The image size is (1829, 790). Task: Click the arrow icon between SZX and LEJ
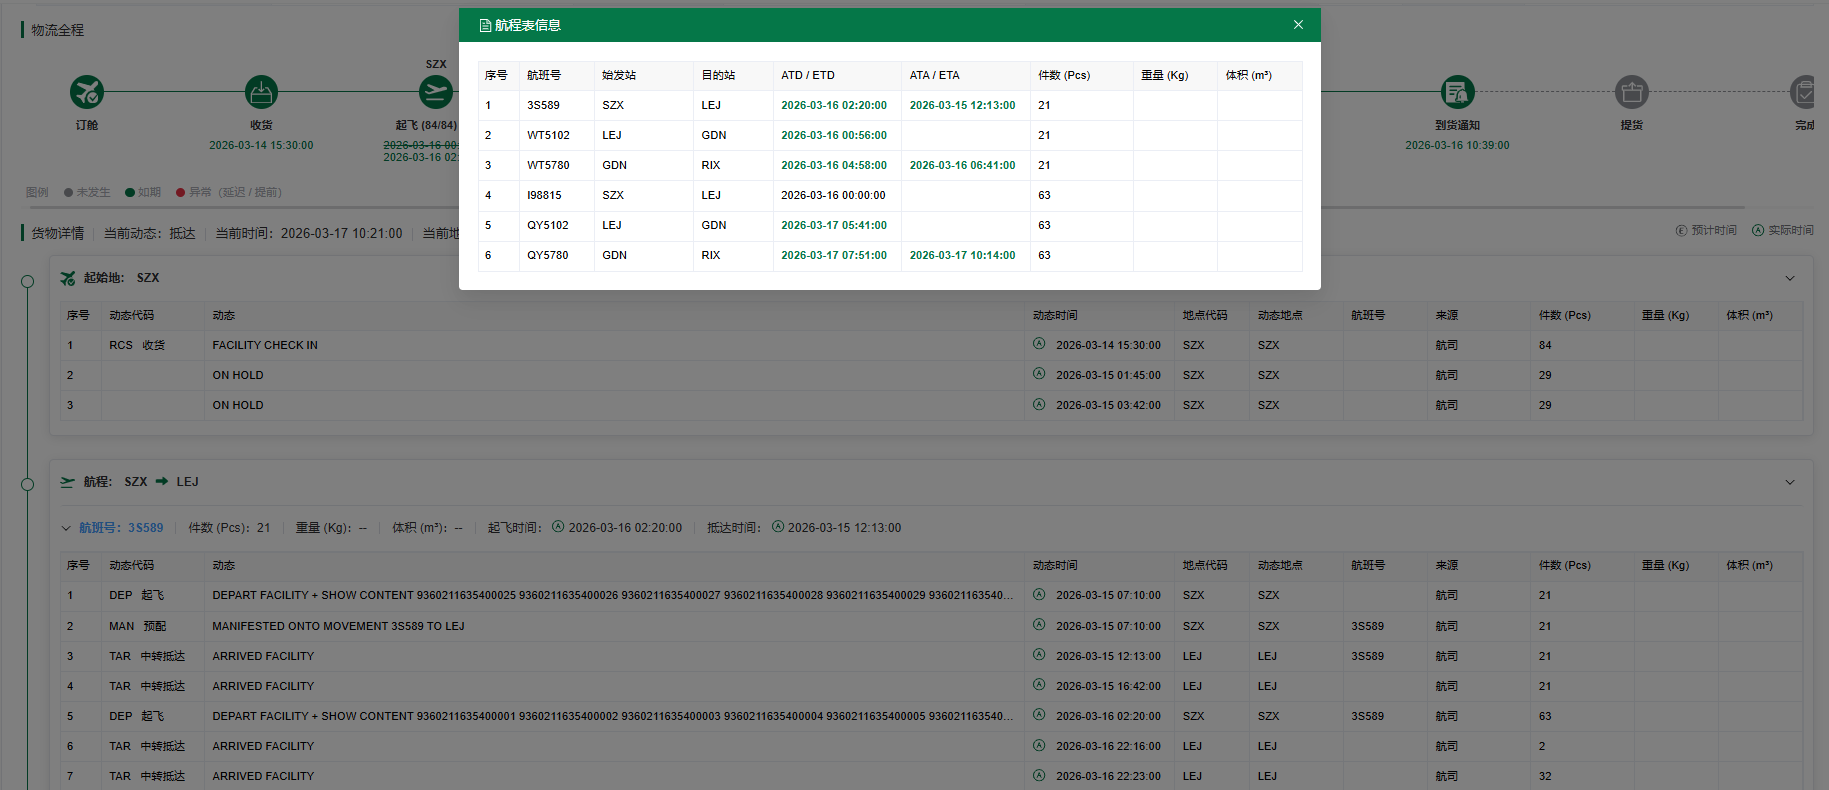(162, 482)
